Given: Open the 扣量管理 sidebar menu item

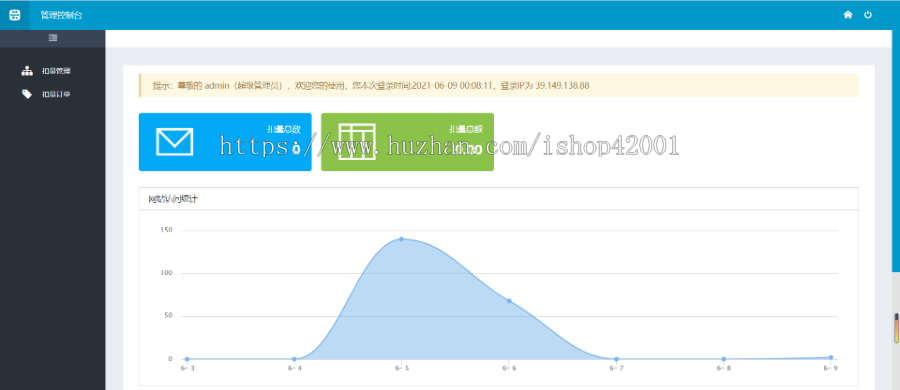Looking at the screenshot, I should tap(56, 71).
